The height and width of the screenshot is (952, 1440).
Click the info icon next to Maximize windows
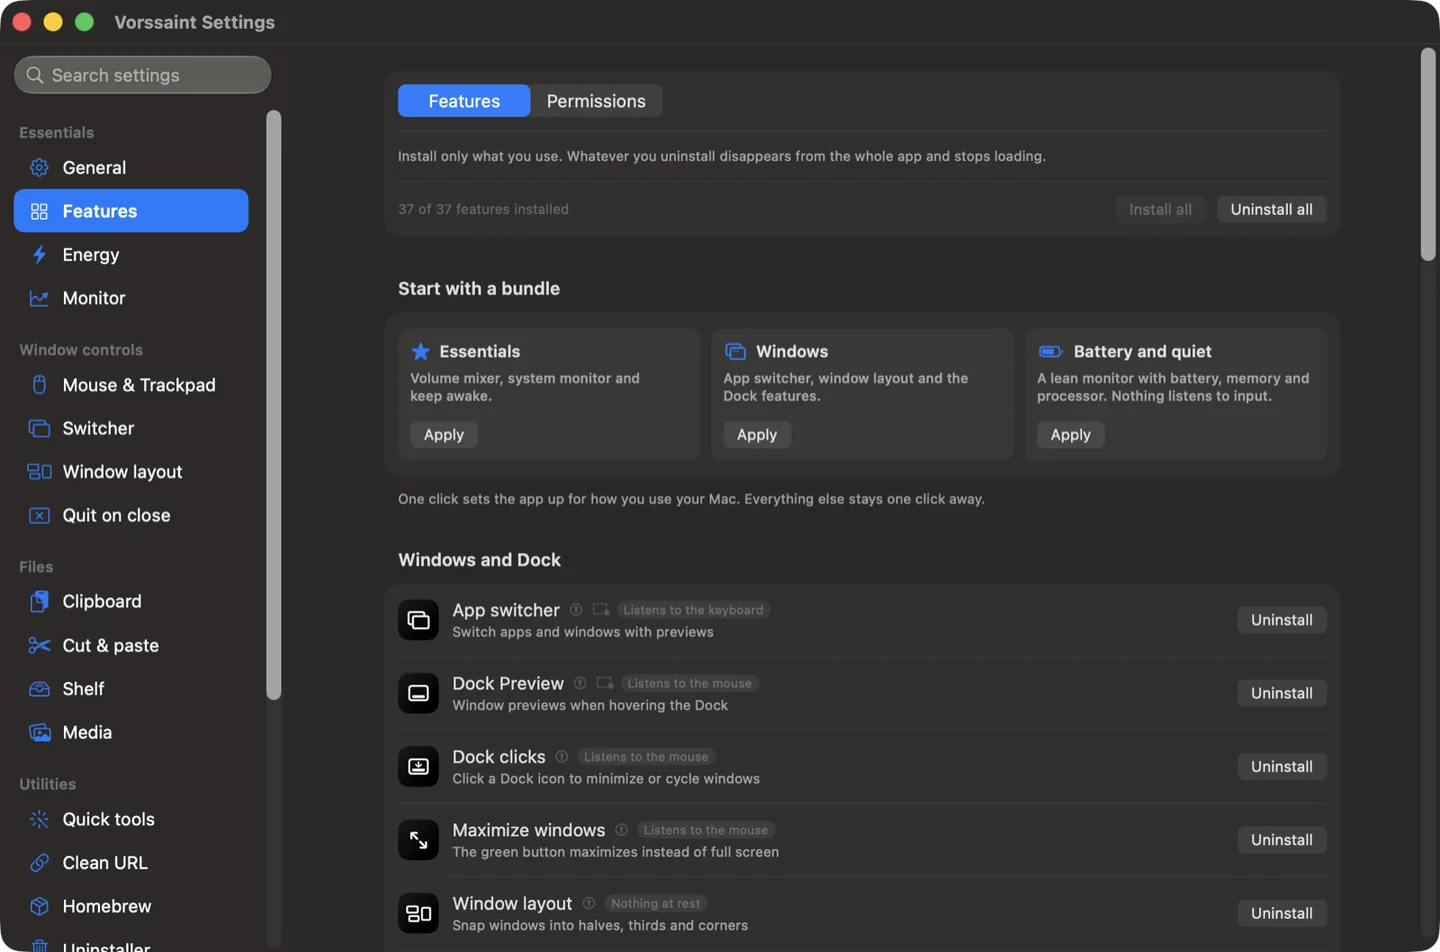(x=622, y=830)
